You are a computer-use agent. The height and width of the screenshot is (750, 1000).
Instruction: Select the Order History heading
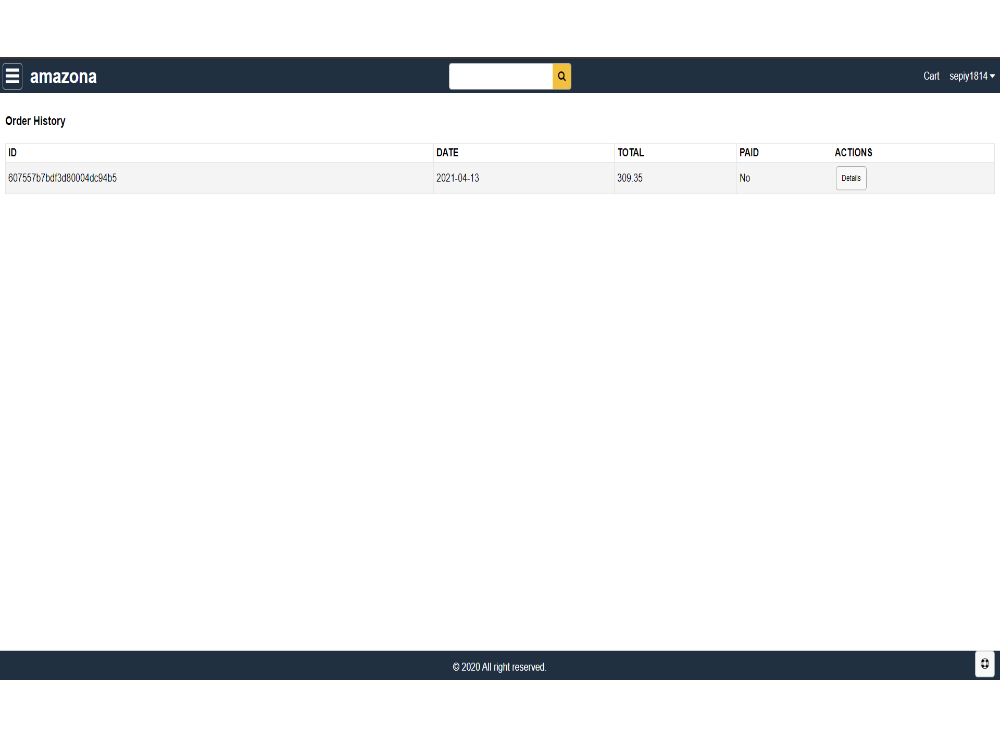click(35, 120)
